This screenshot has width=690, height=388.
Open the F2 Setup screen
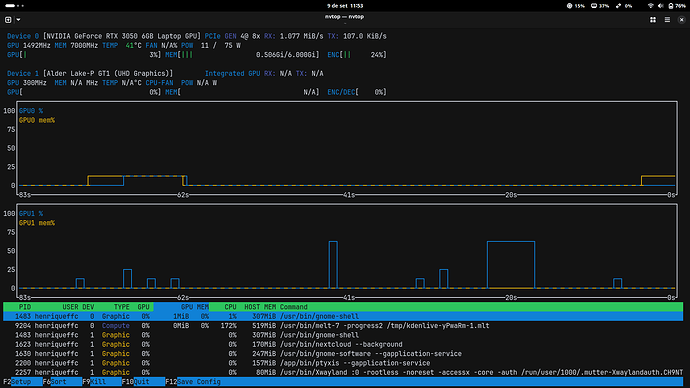click(23, 382)
